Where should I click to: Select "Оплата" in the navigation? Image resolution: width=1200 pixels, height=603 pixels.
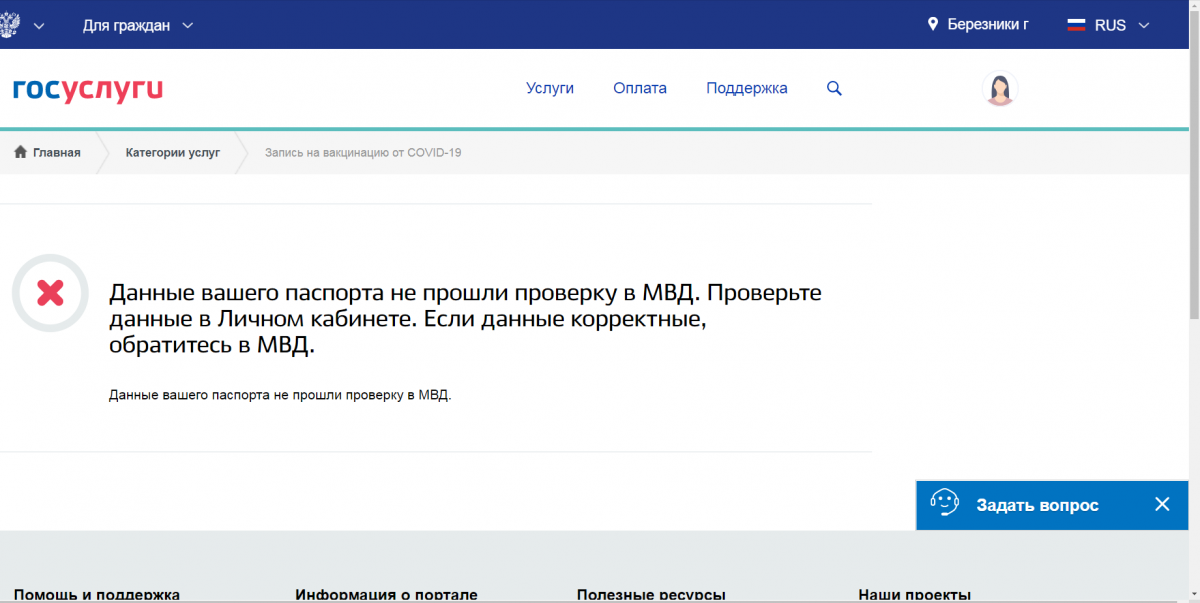pos(640,88)
